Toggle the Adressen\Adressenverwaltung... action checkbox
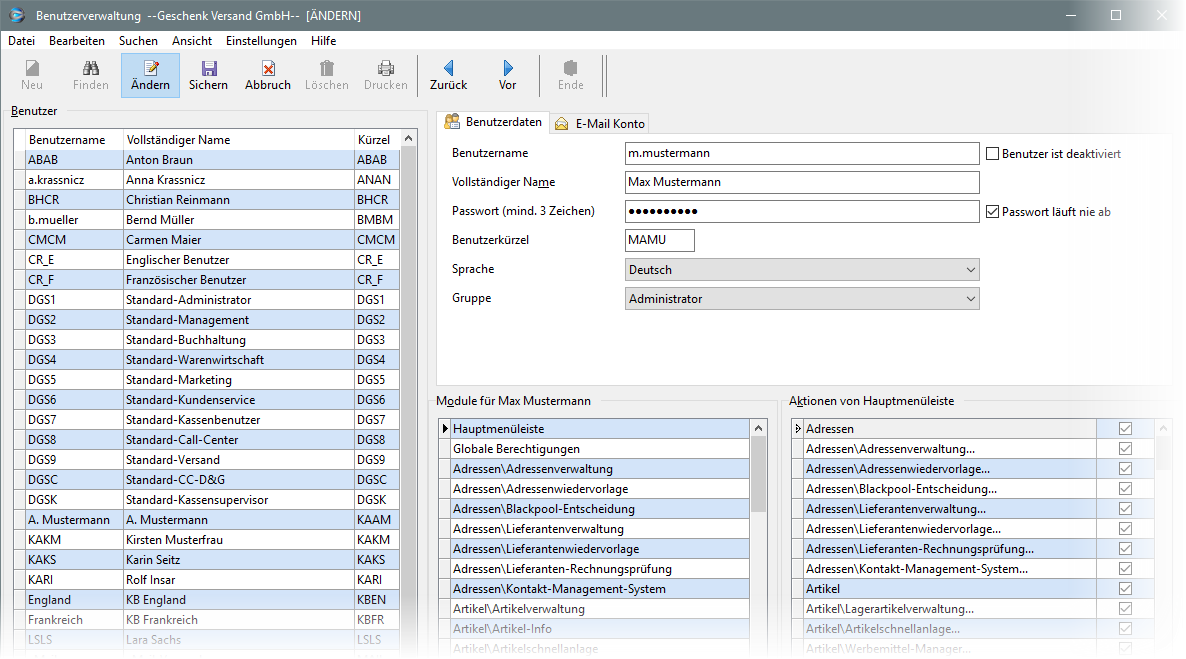The width and height of the screenshot is (1186, 659). pos(1125,449)
